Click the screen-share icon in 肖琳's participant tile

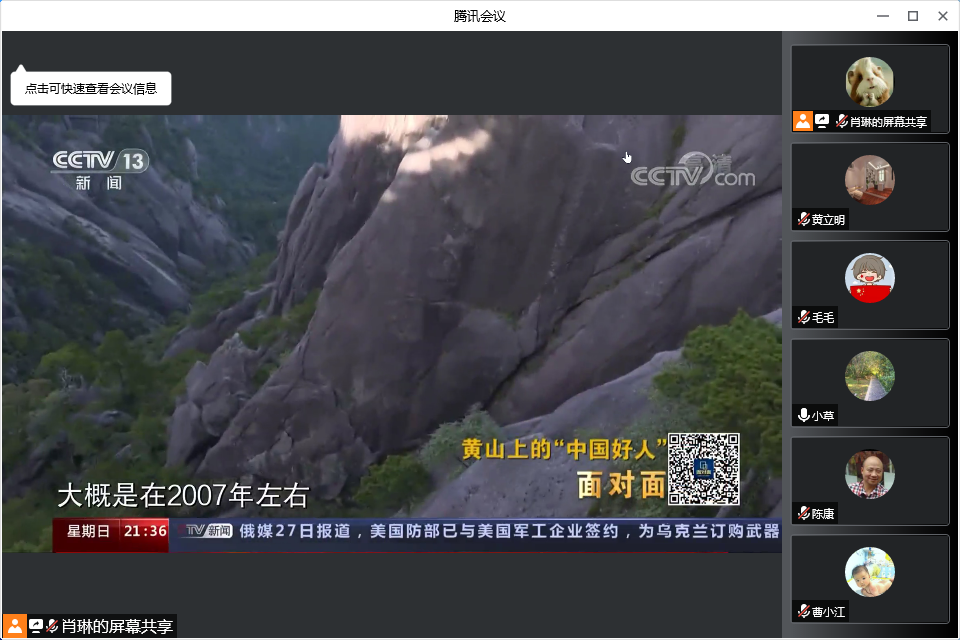coord(822,121)
